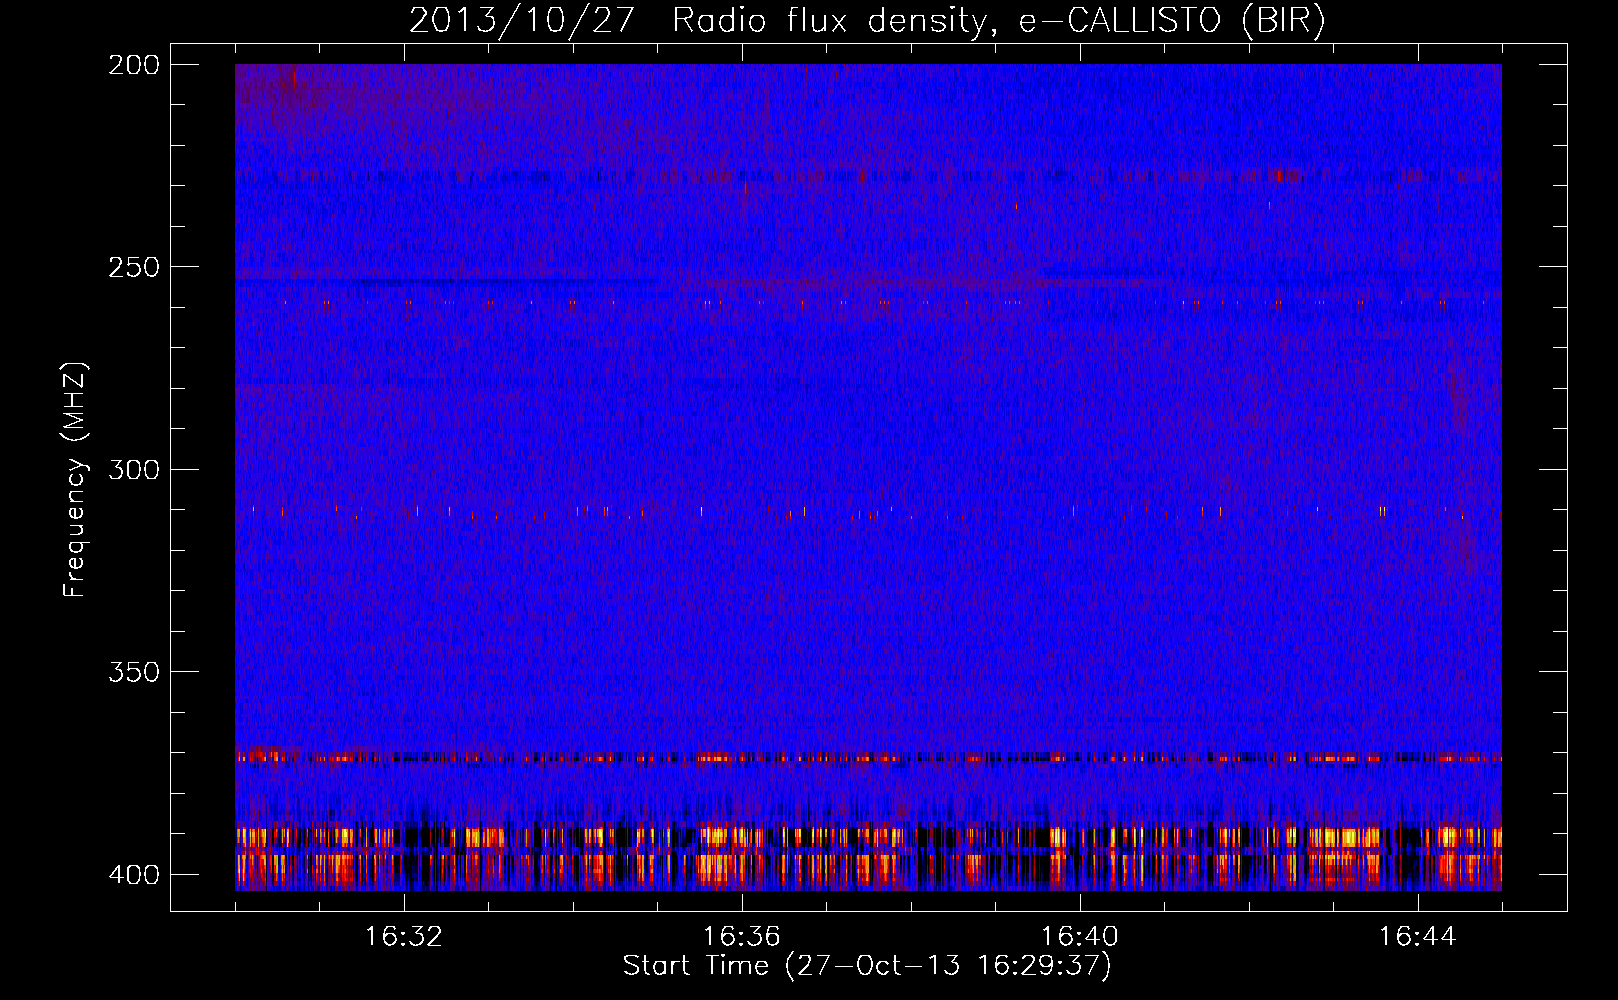Screen dimensions: 1618x1000
Task: Select the 400 frequency tick label
Action: tap(134, 875)
